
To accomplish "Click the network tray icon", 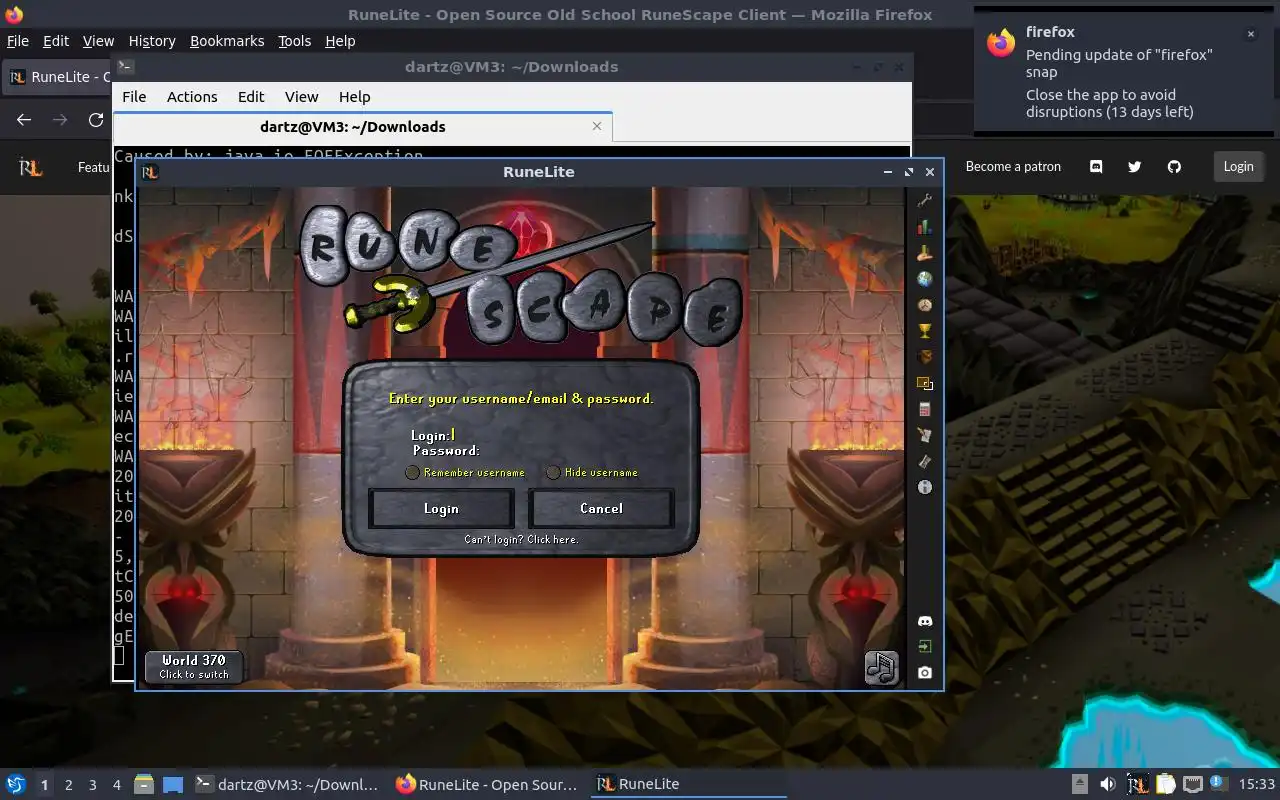I will pos(1192,784).
